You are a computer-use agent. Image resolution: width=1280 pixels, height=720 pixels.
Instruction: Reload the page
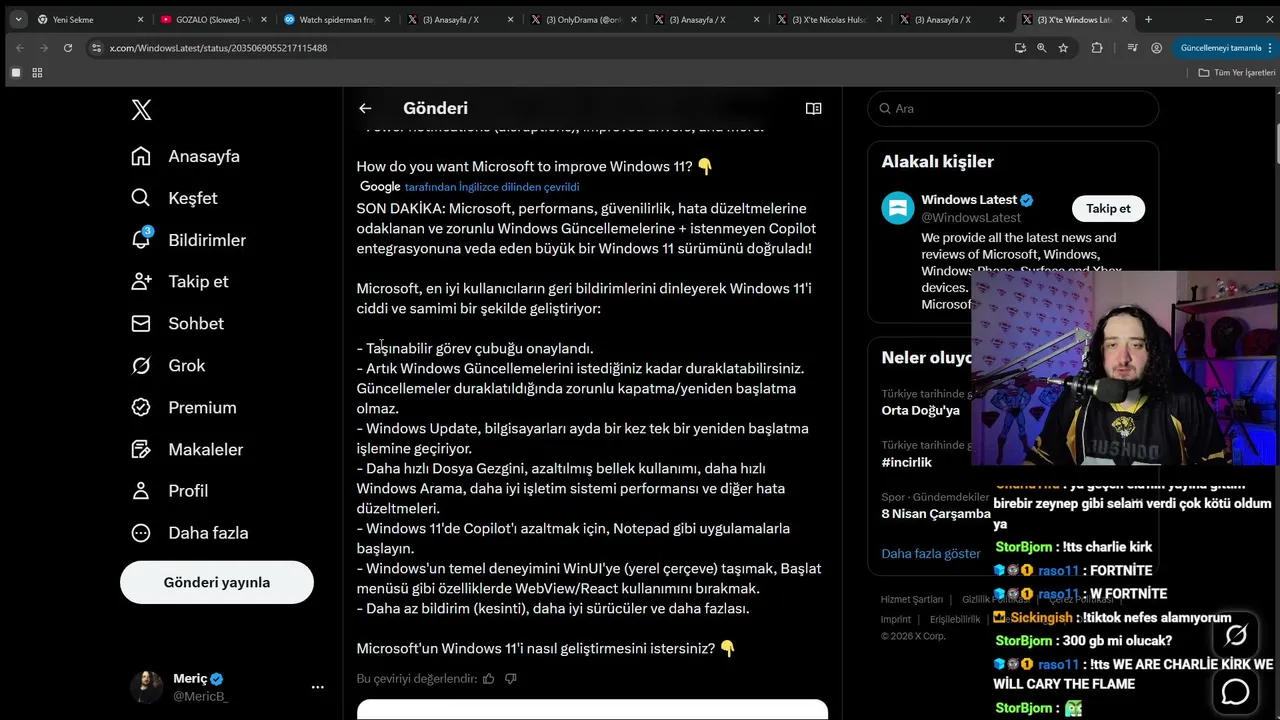coord(68,47)
